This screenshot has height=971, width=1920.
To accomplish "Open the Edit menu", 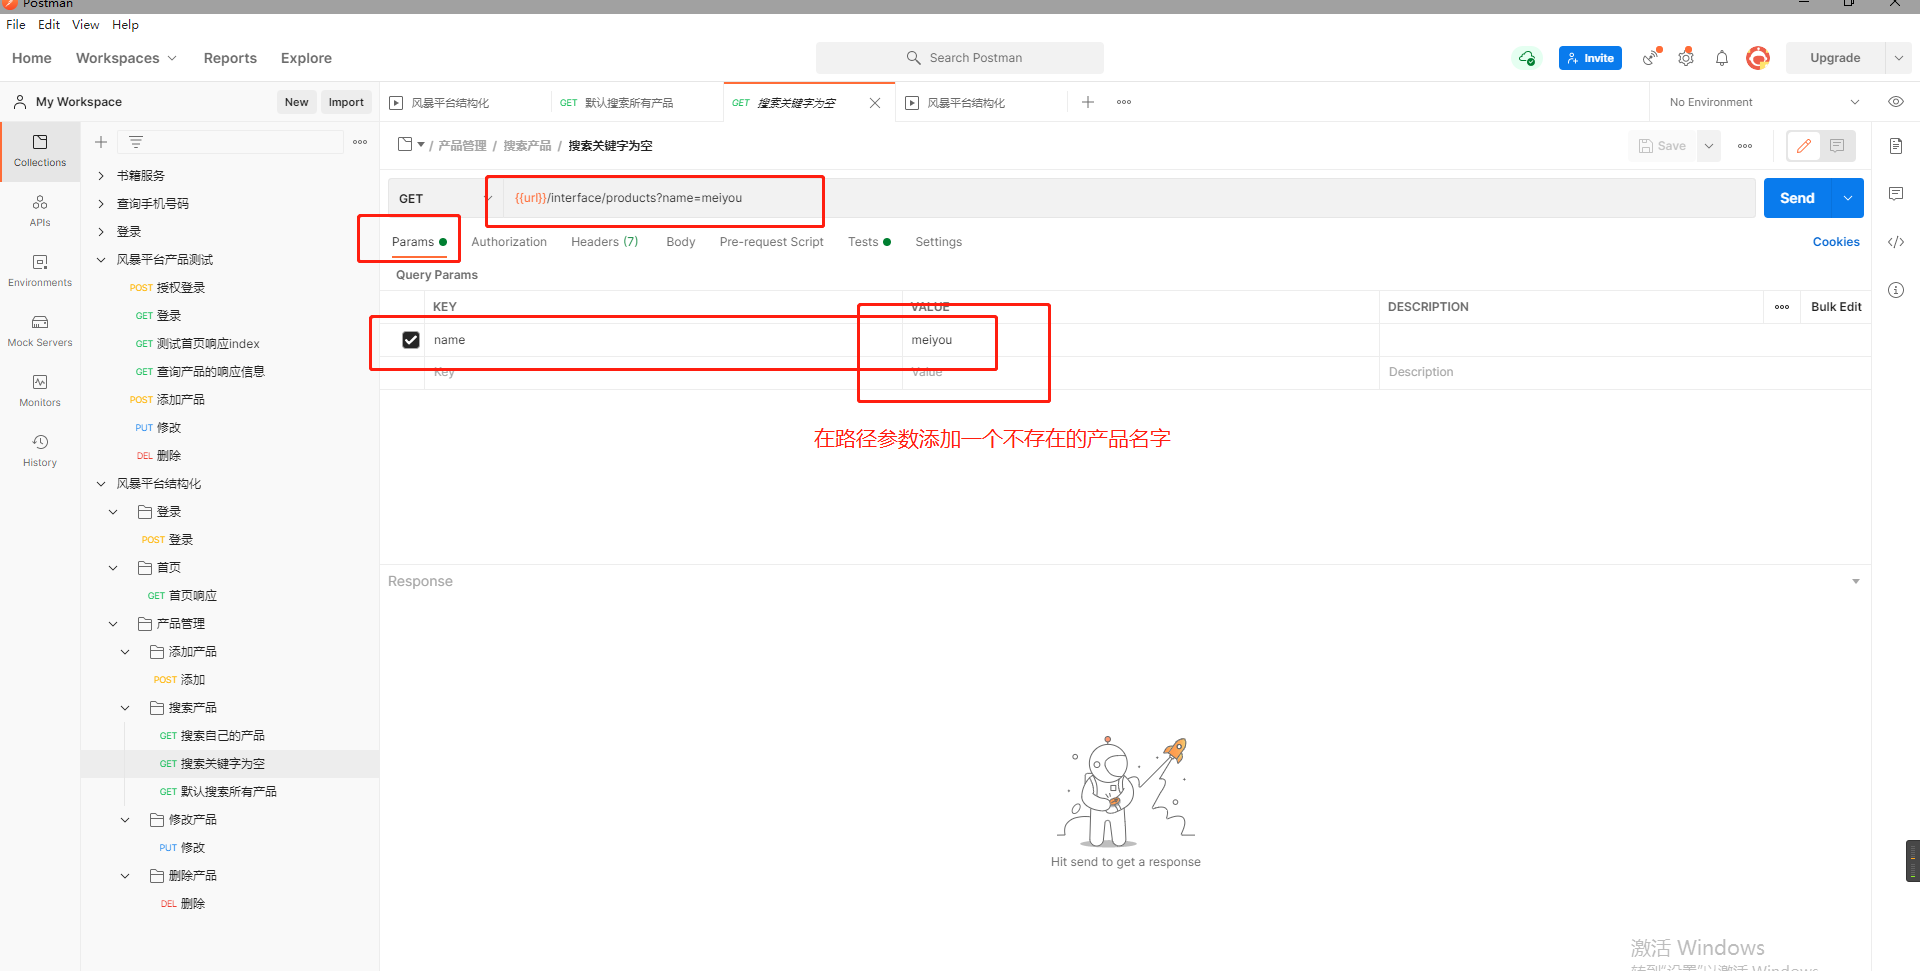I will click(49, 25).
